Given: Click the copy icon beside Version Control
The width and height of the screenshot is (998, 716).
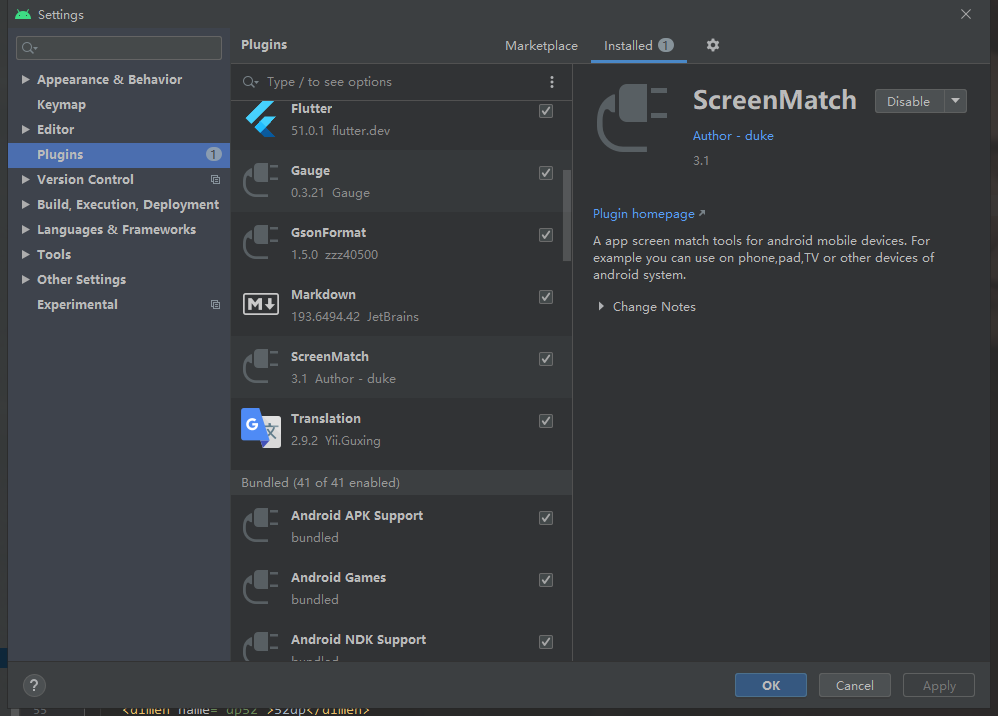Looking at the screenshot, I should tap(216, 179).
